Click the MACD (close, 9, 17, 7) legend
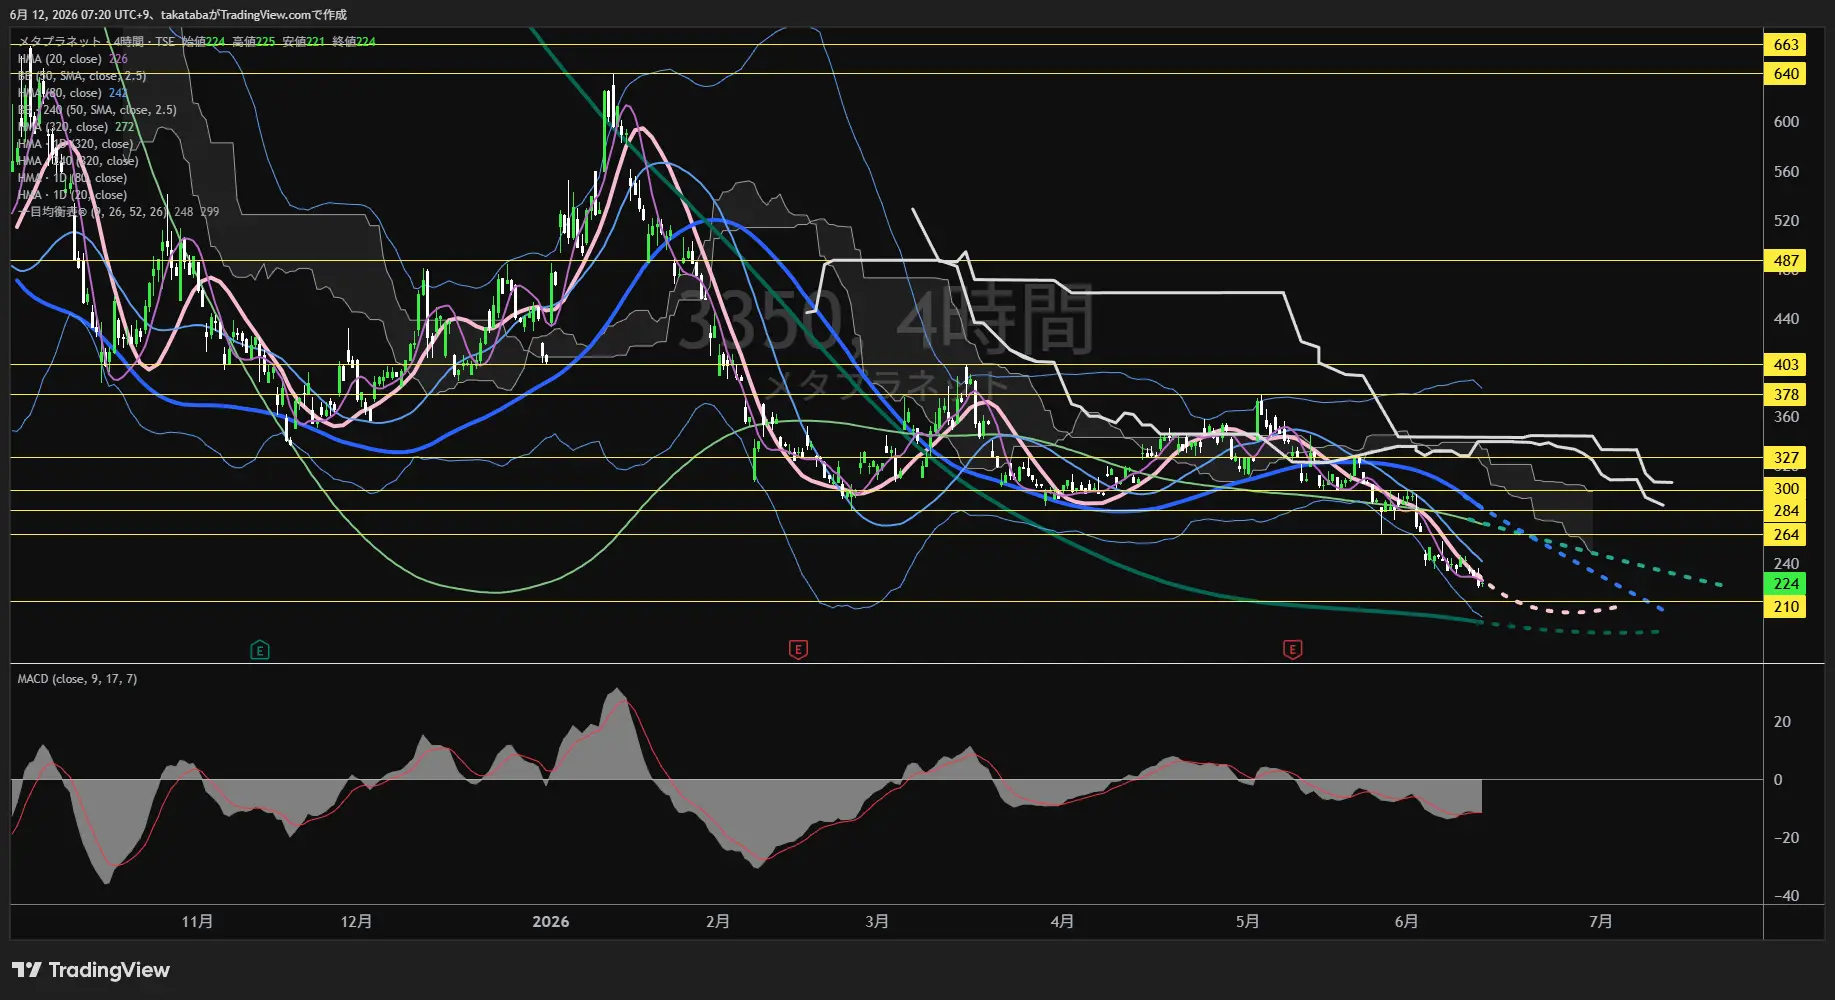Viewport: 1835px width, 1000px height. tap(77, 679)
